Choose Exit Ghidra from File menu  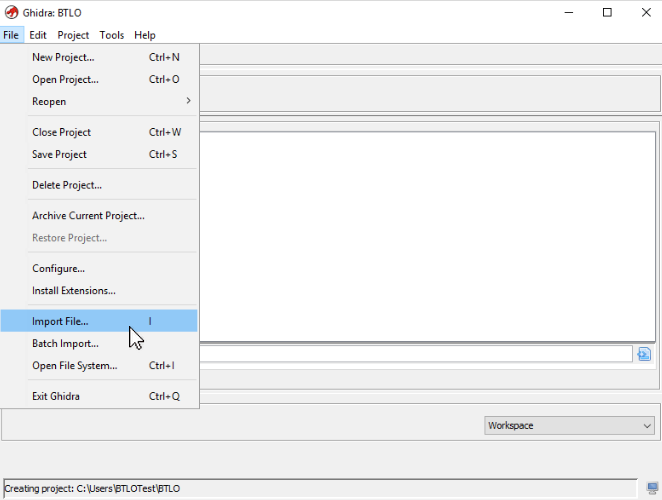tap(99, 396)
